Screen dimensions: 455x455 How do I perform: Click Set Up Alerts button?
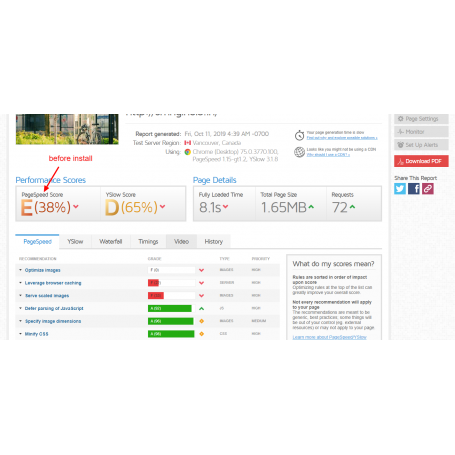421,145
